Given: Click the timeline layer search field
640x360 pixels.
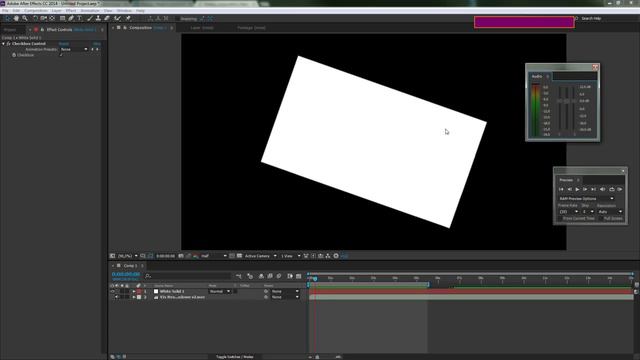Looking at the screenshot, I should 188,276.
